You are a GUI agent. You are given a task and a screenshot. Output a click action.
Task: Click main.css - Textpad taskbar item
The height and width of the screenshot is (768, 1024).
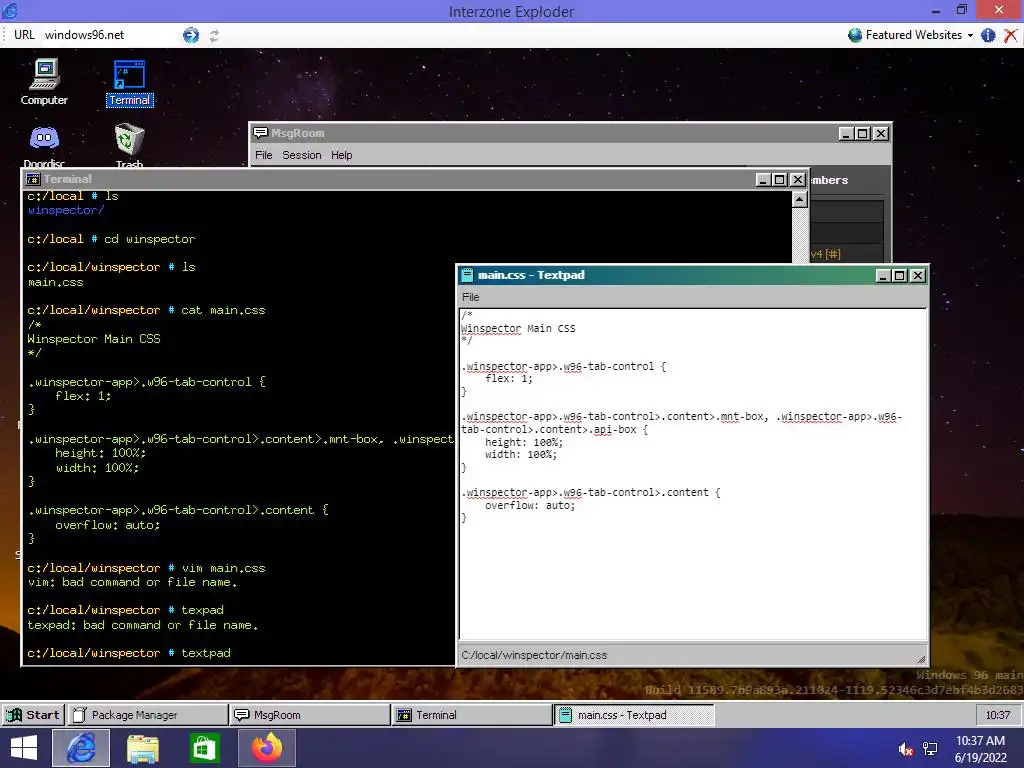634,715
